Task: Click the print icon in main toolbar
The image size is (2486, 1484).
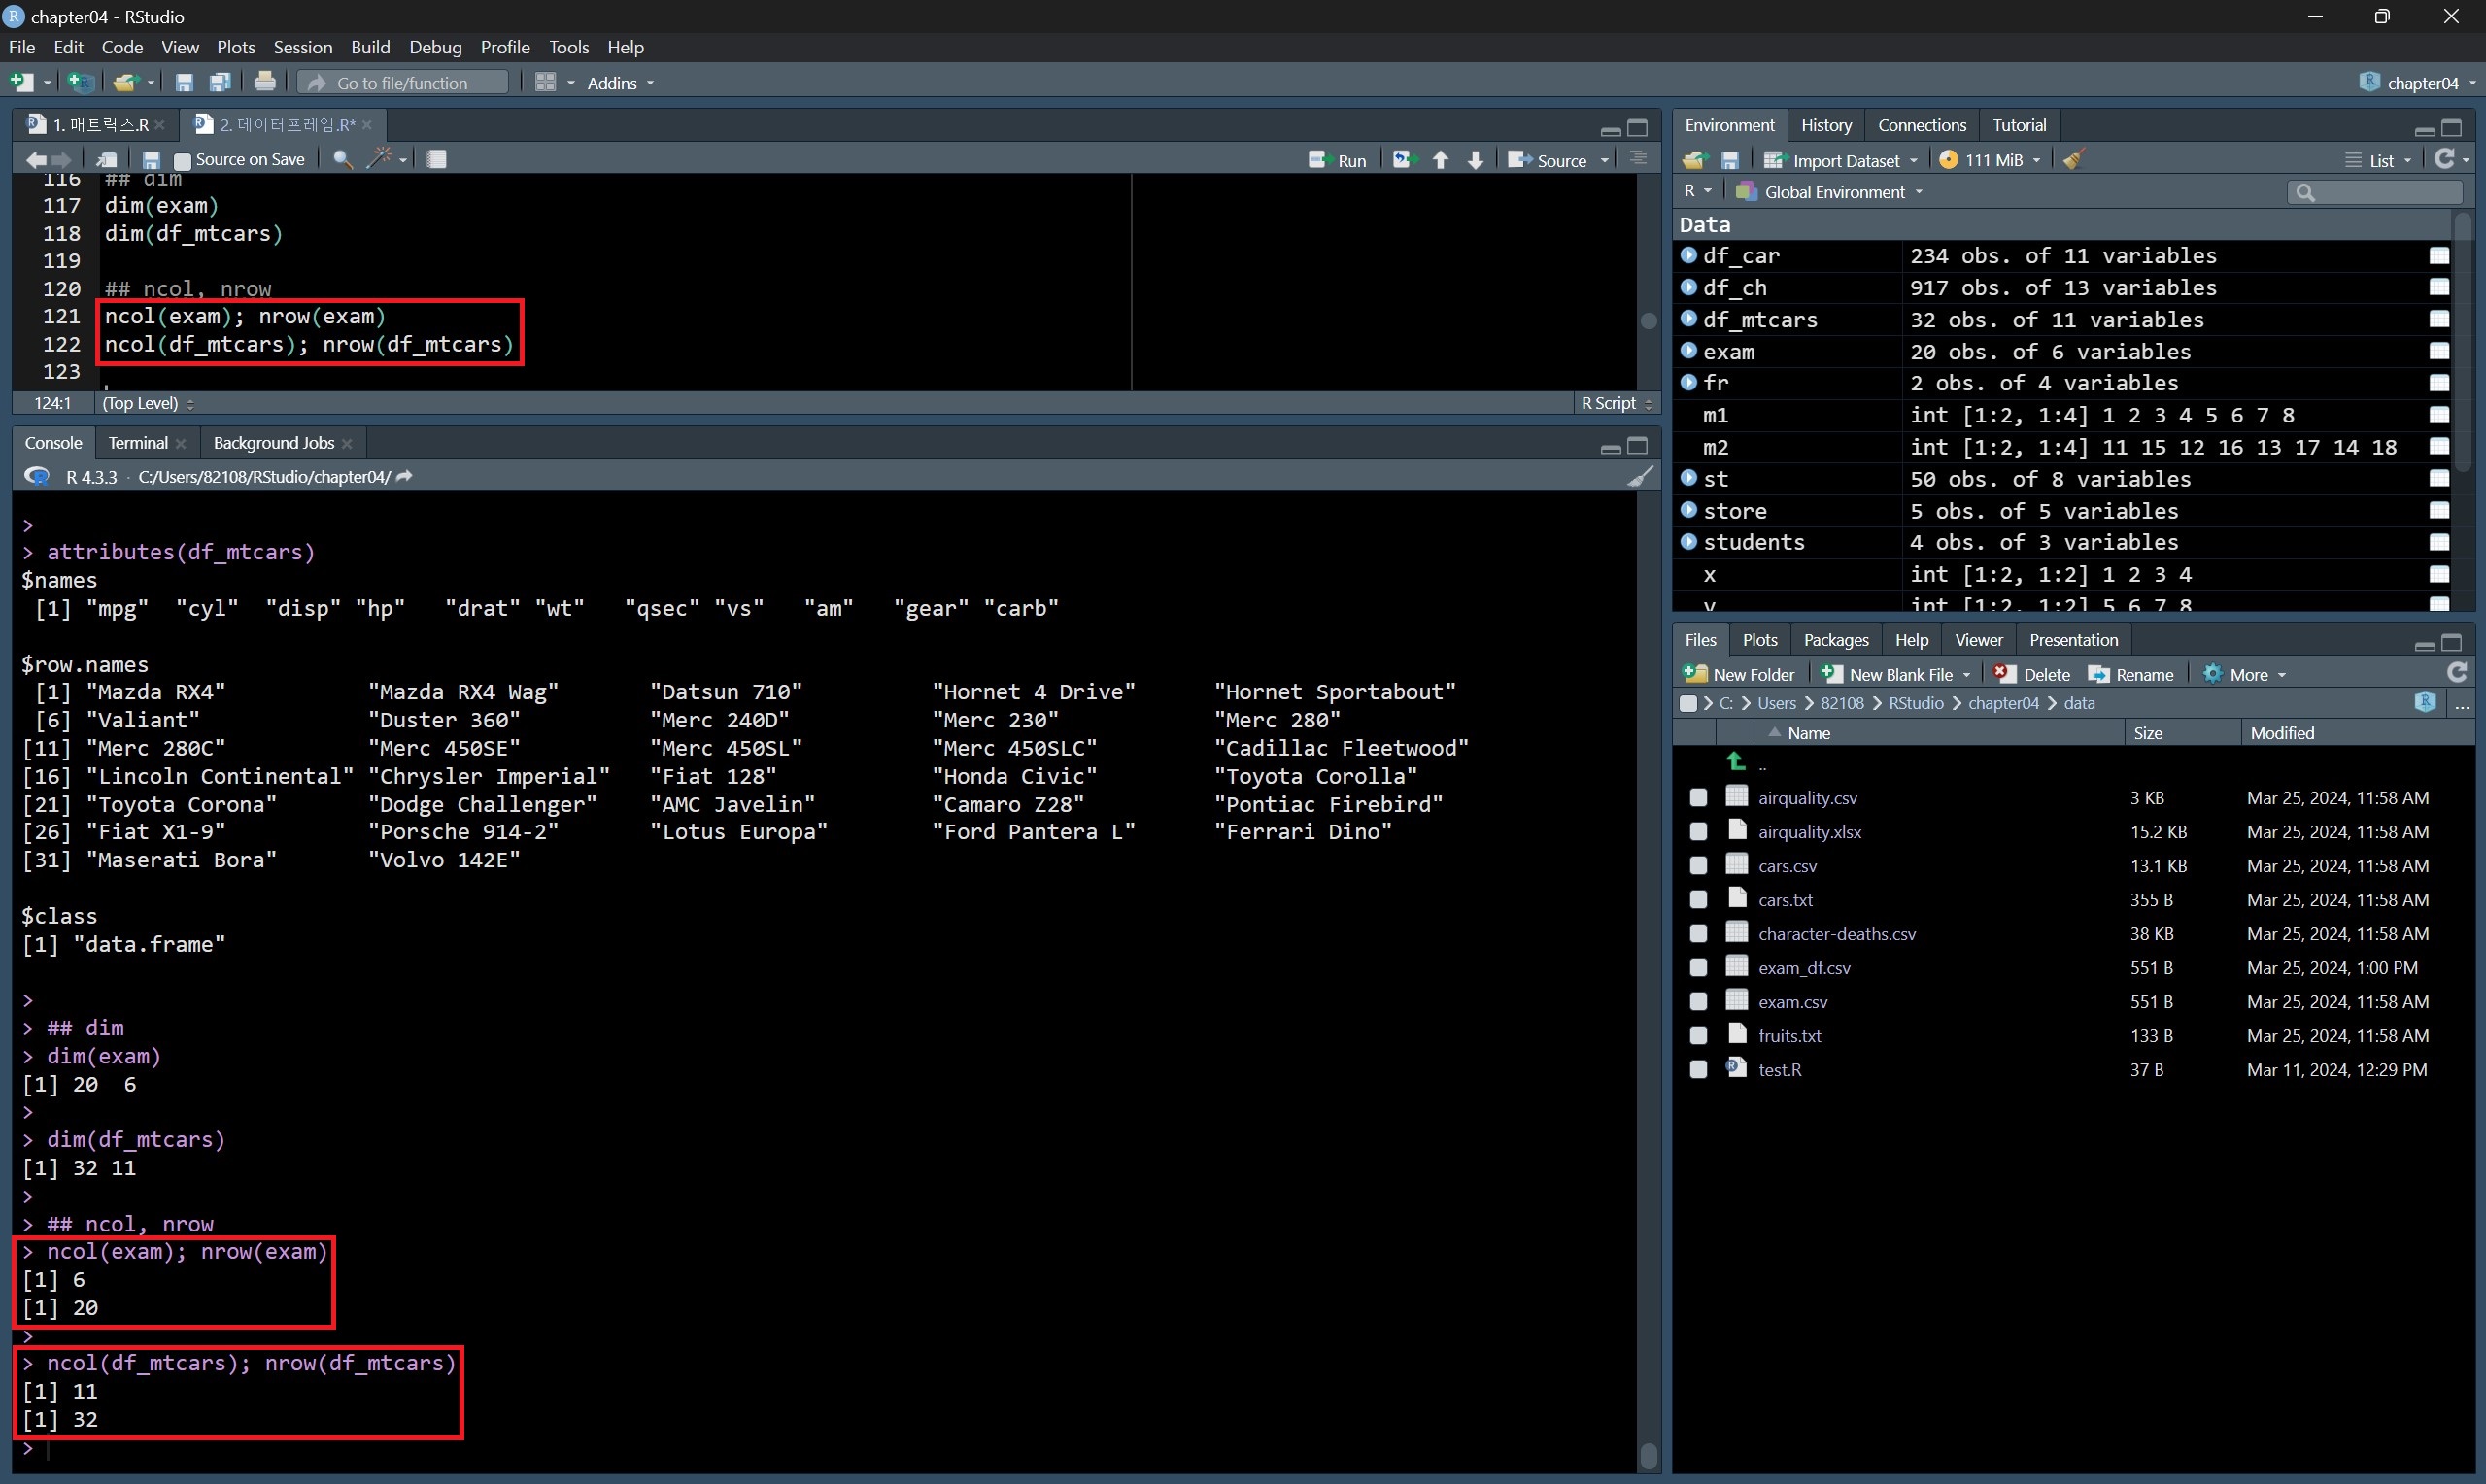Action: tap(265, 82)
